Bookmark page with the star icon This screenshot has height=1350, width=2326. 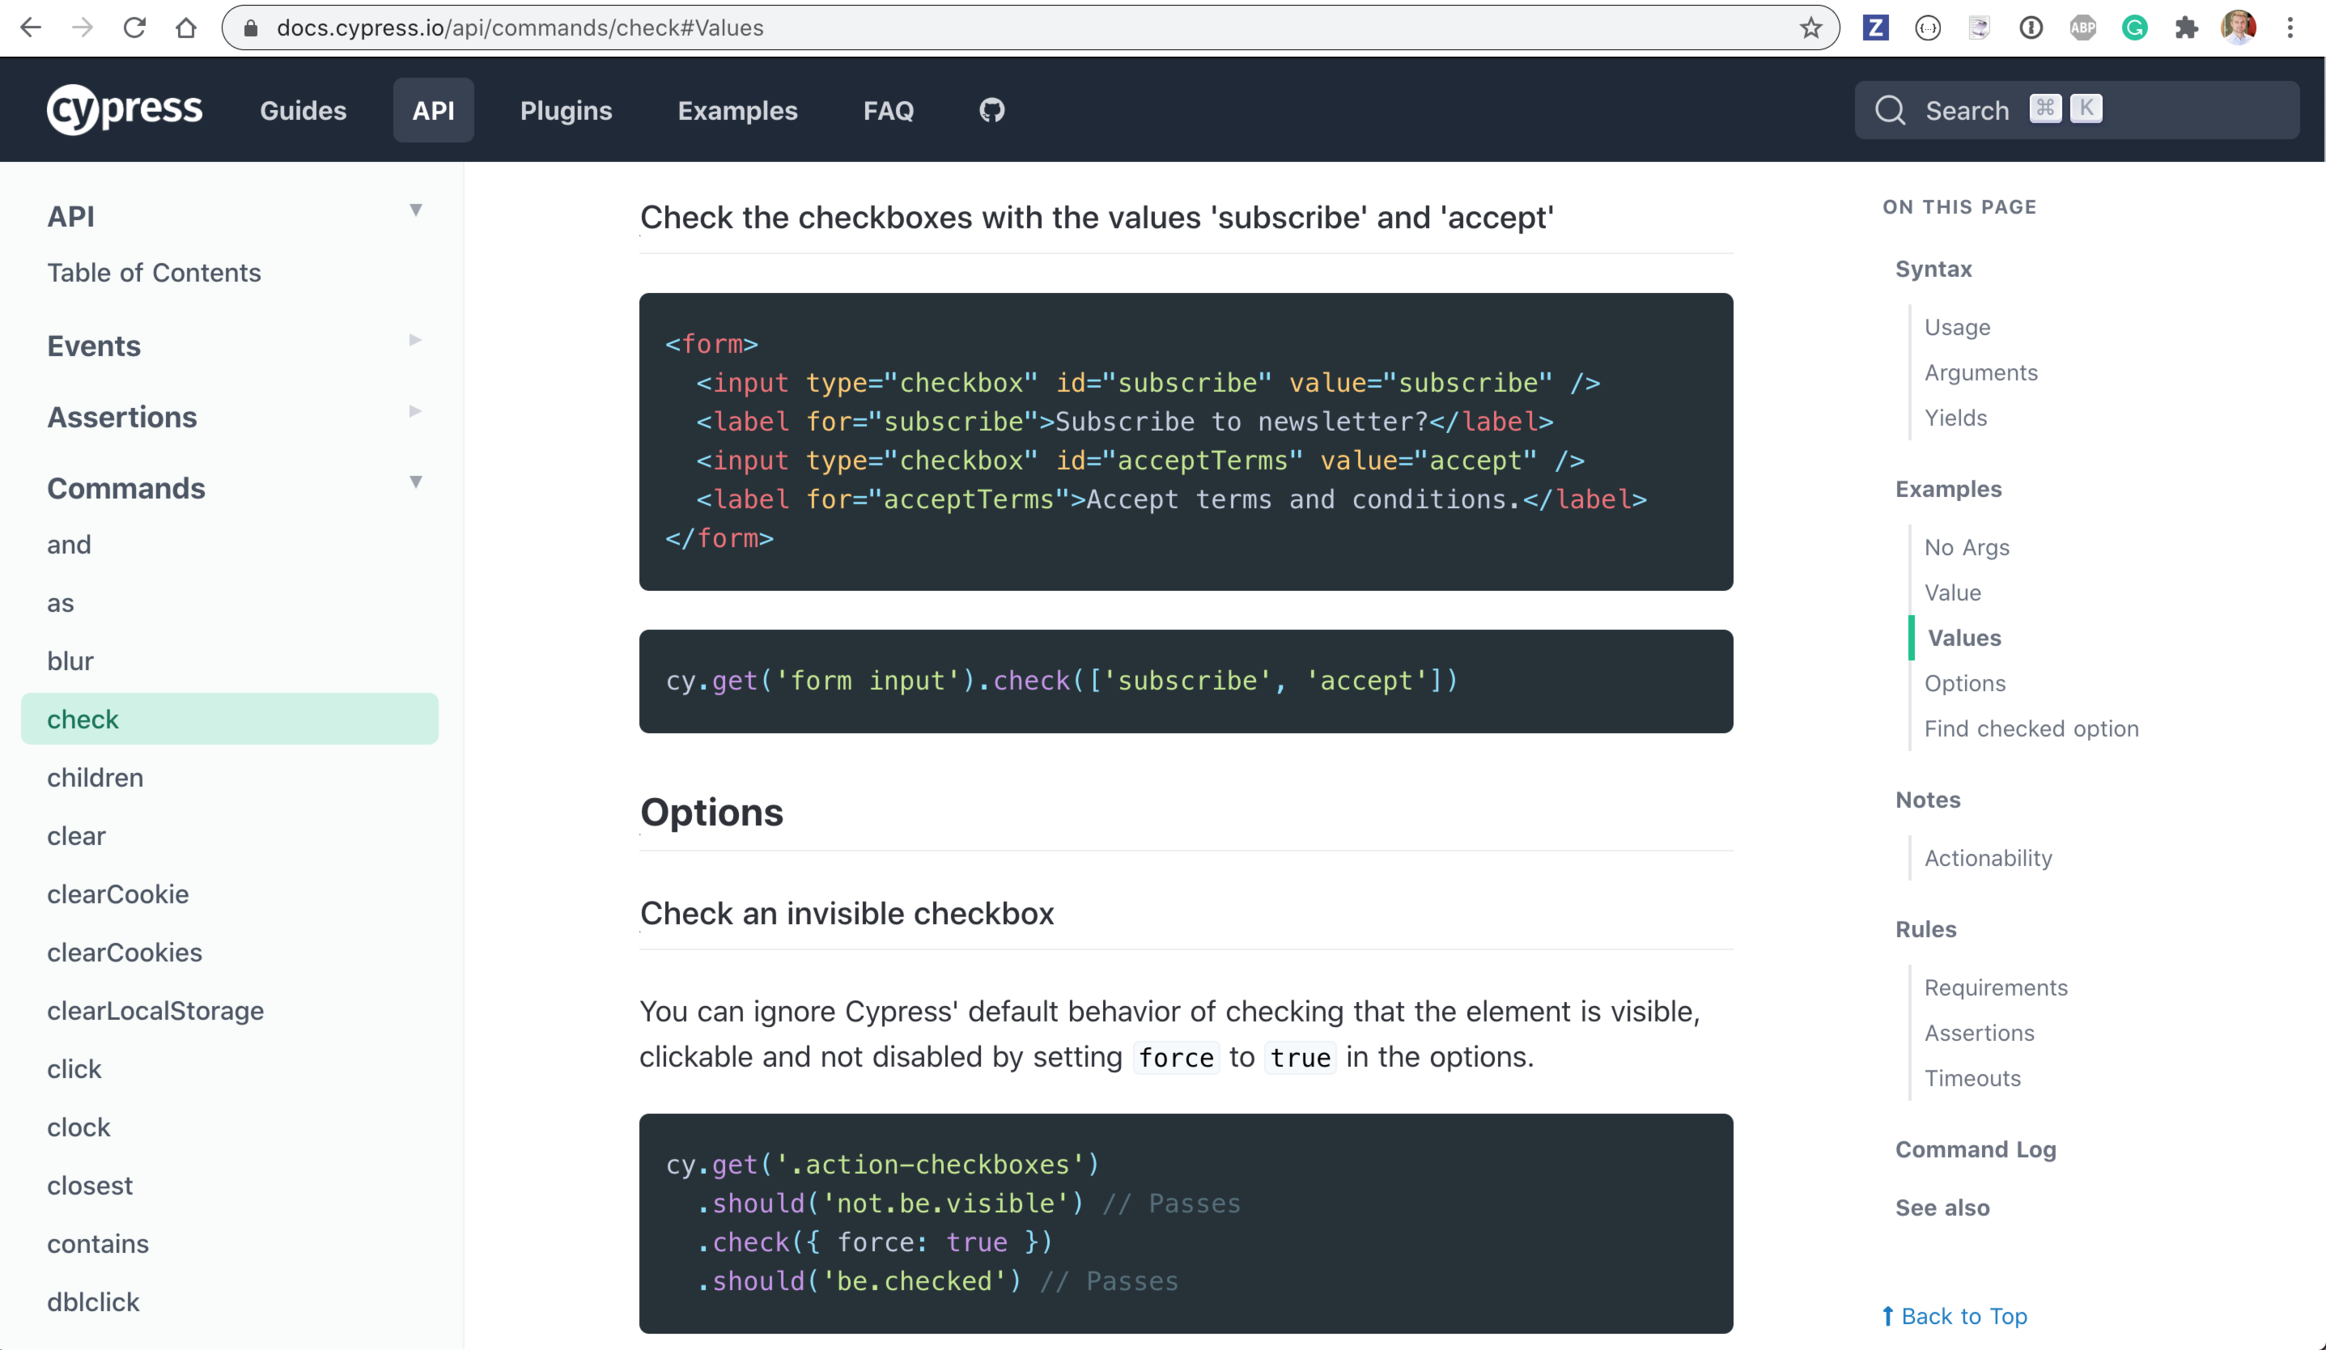coord(1810,28)
